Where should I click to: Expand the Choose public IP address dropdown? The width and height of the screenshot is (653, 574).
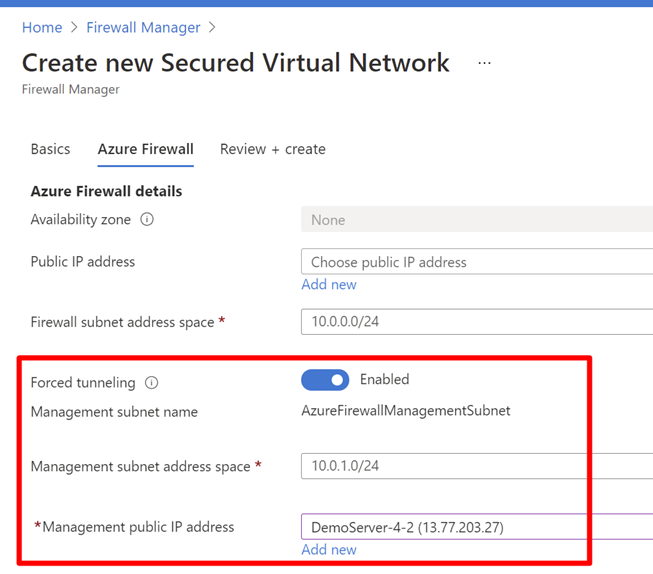pos(476,262)
